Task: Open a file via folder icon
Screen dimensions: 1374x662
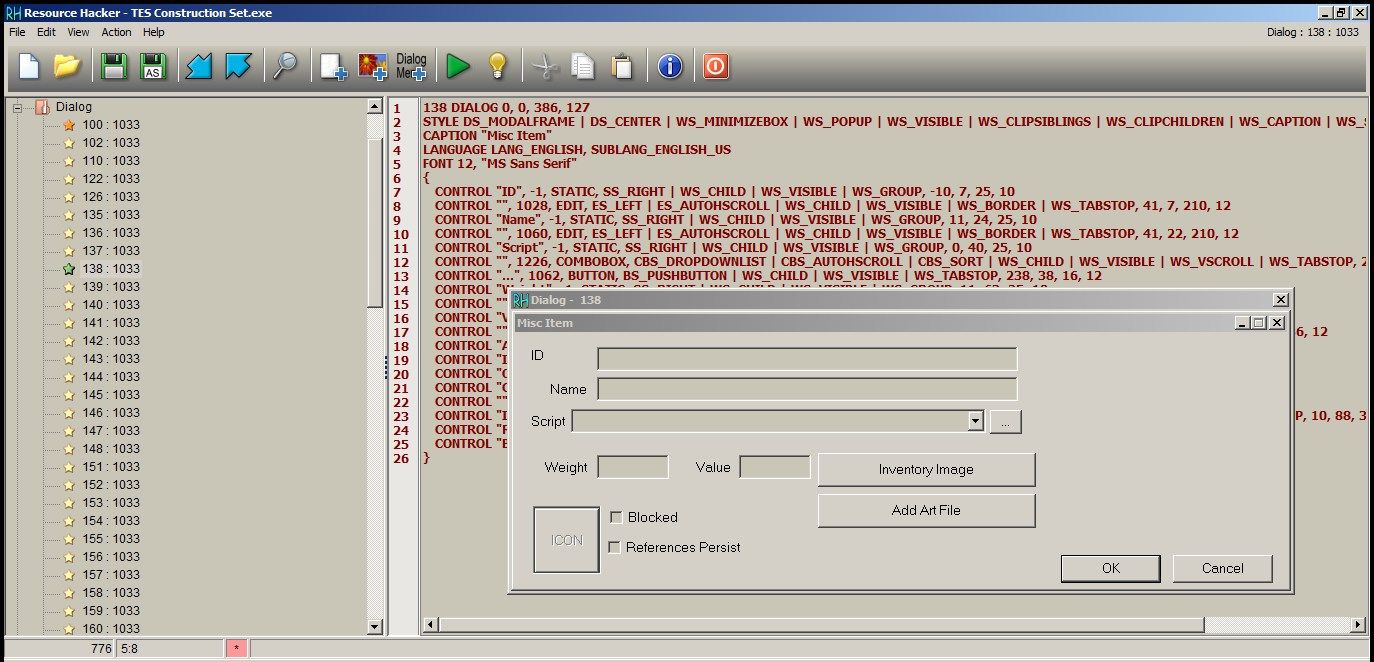Action: [67, 67]
